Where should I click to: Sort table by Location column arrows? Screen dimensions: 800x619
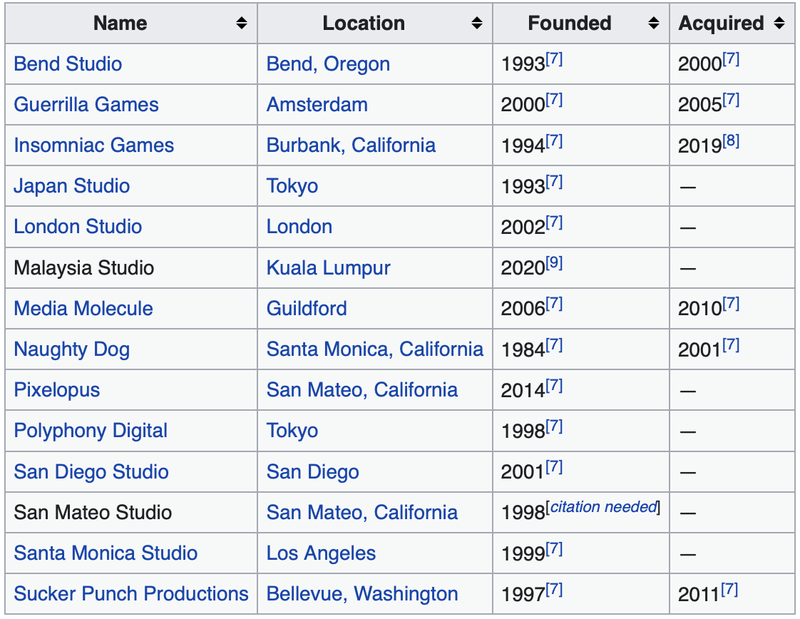478,23
